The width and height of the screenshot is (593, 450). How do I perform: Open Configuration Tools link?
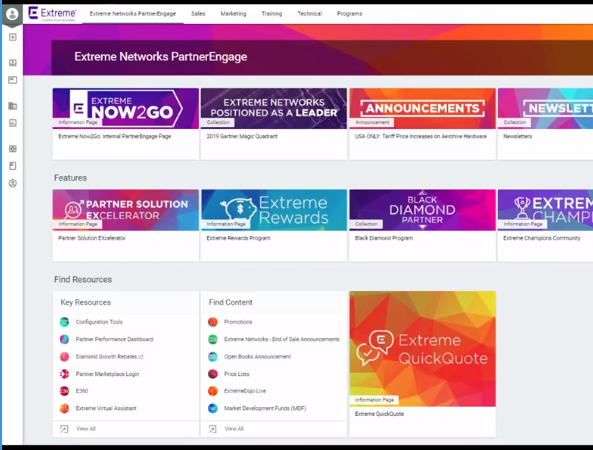coord(99,322)
